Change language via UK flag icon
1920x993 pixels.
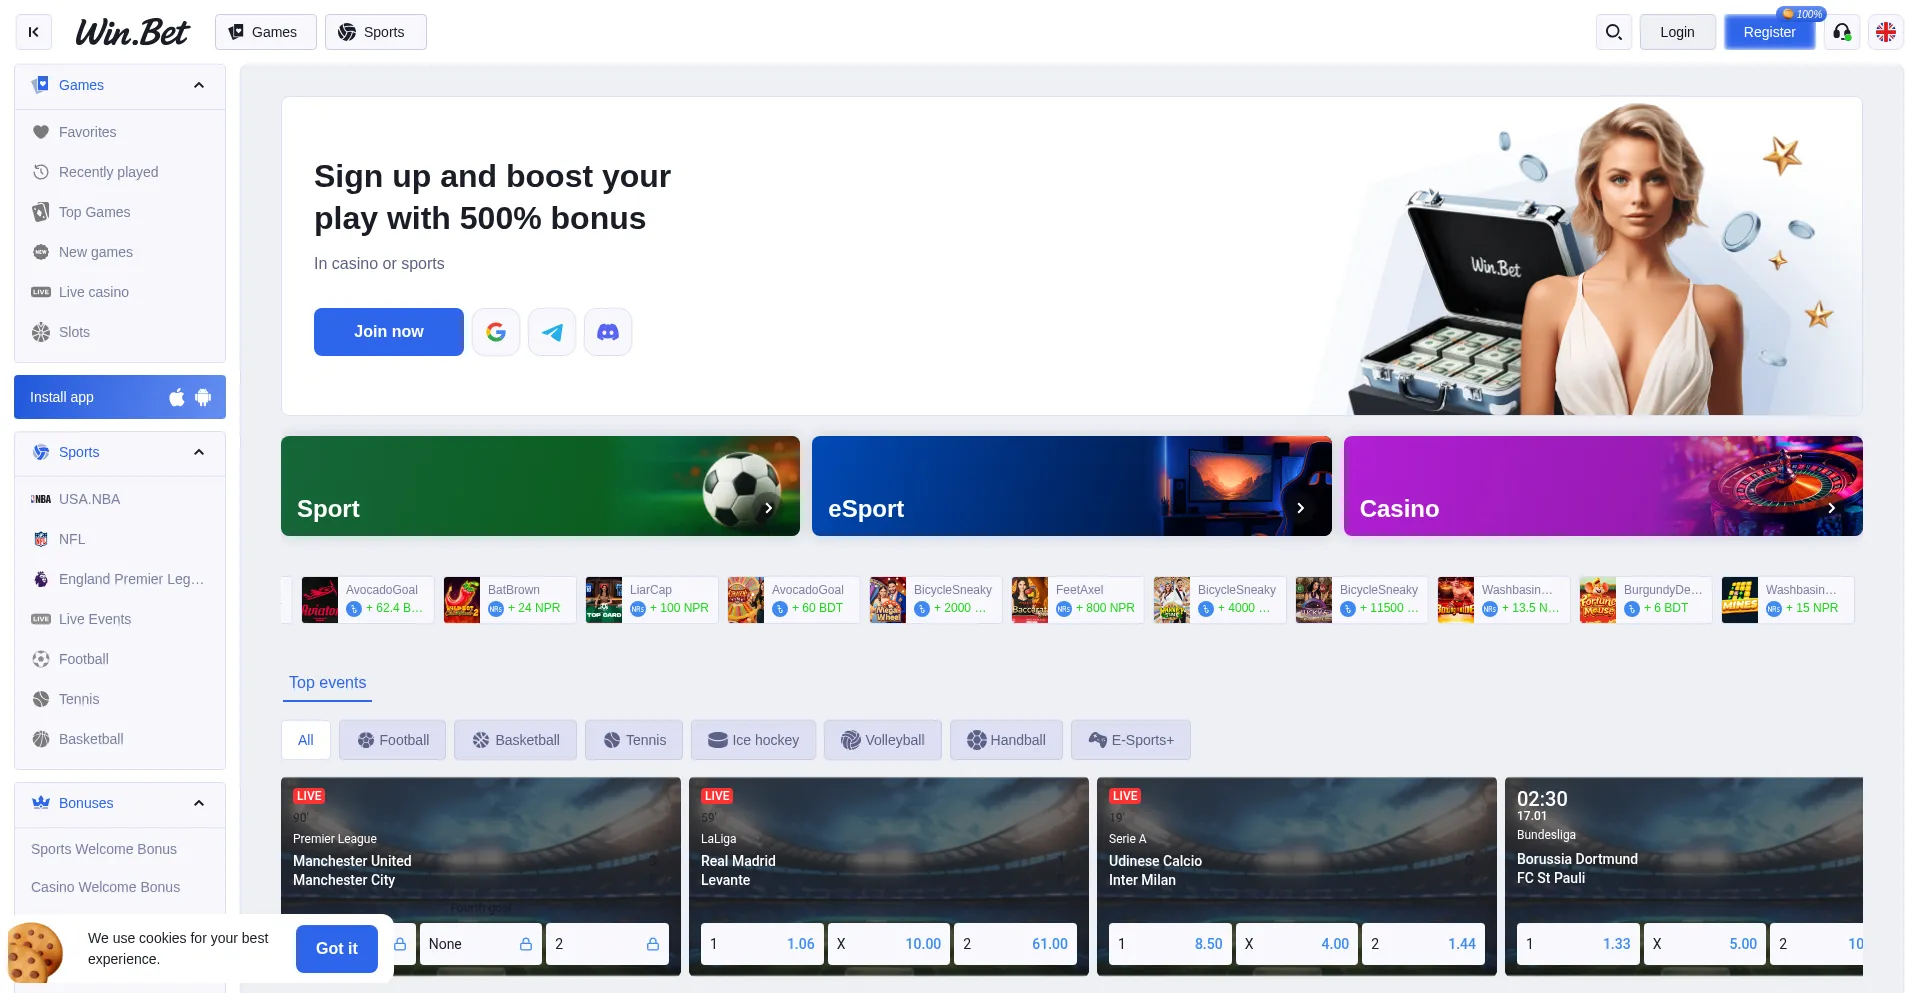point(1886,32)
